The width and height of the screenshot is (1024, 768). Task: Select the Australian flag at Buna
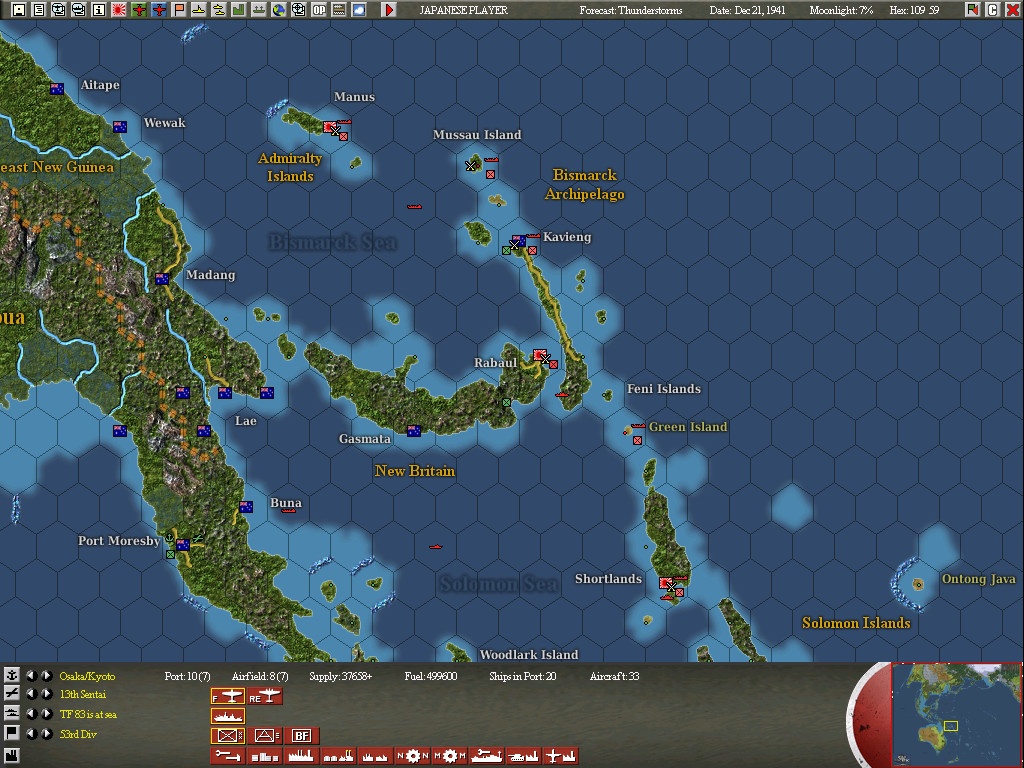[246, 507]
